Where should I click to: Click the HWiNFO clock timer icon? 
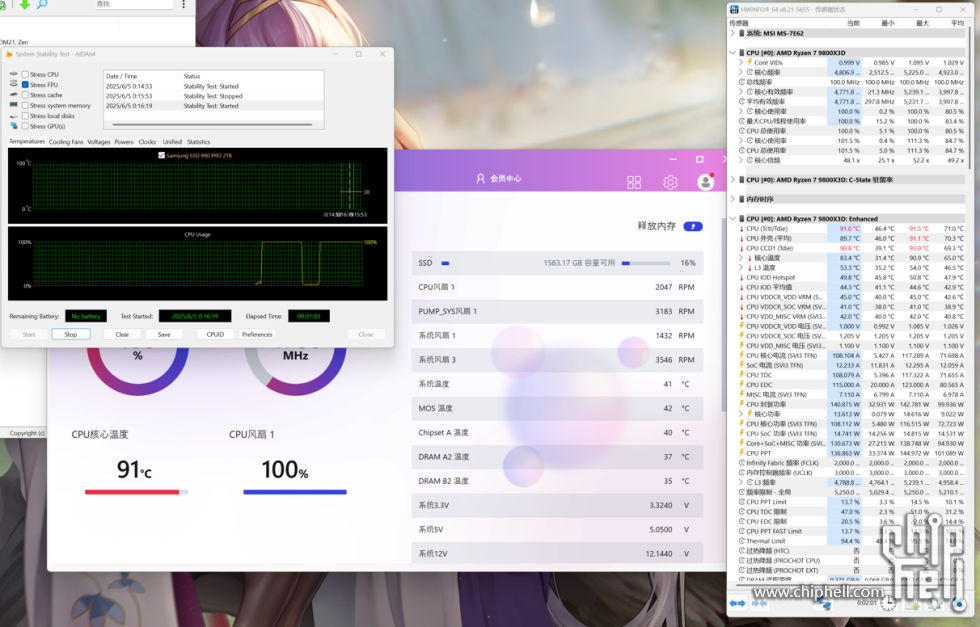click(888, 604)
